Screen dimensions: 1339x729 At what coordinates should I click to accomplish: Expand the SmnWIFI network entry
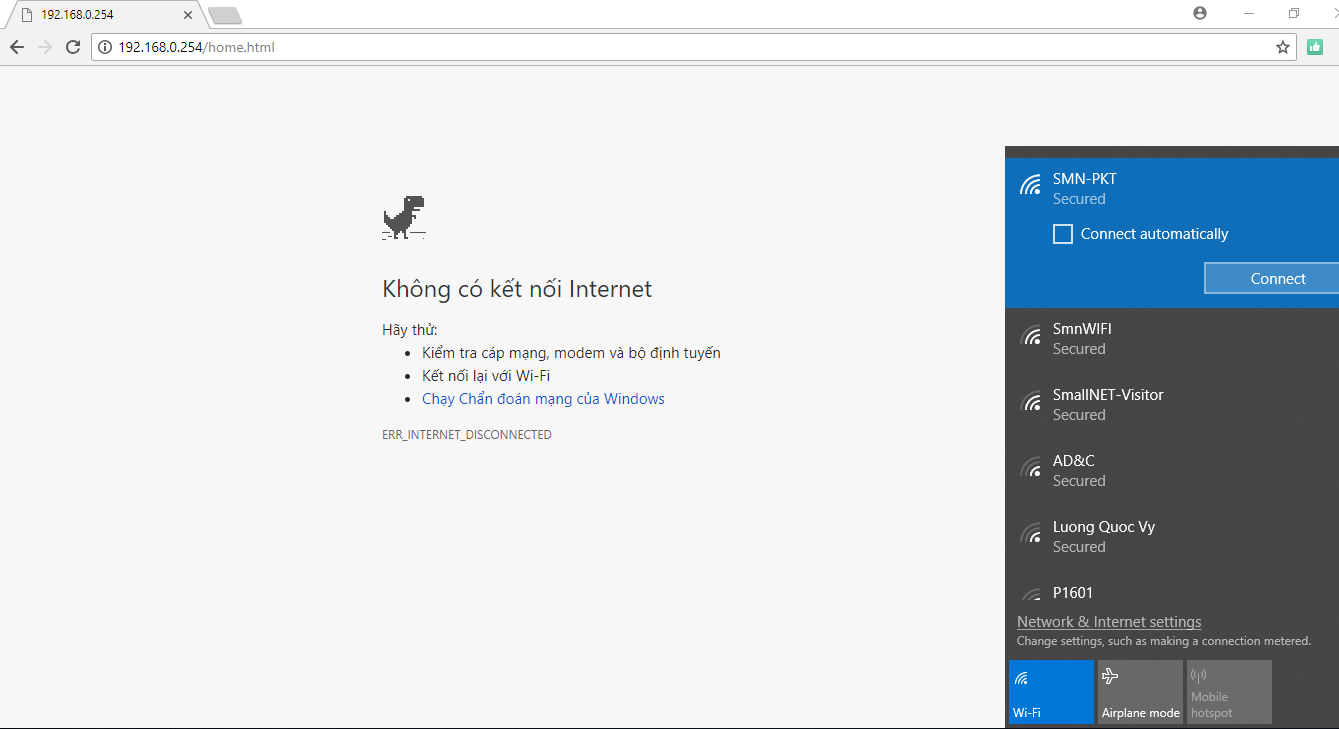coord(1170,339)
